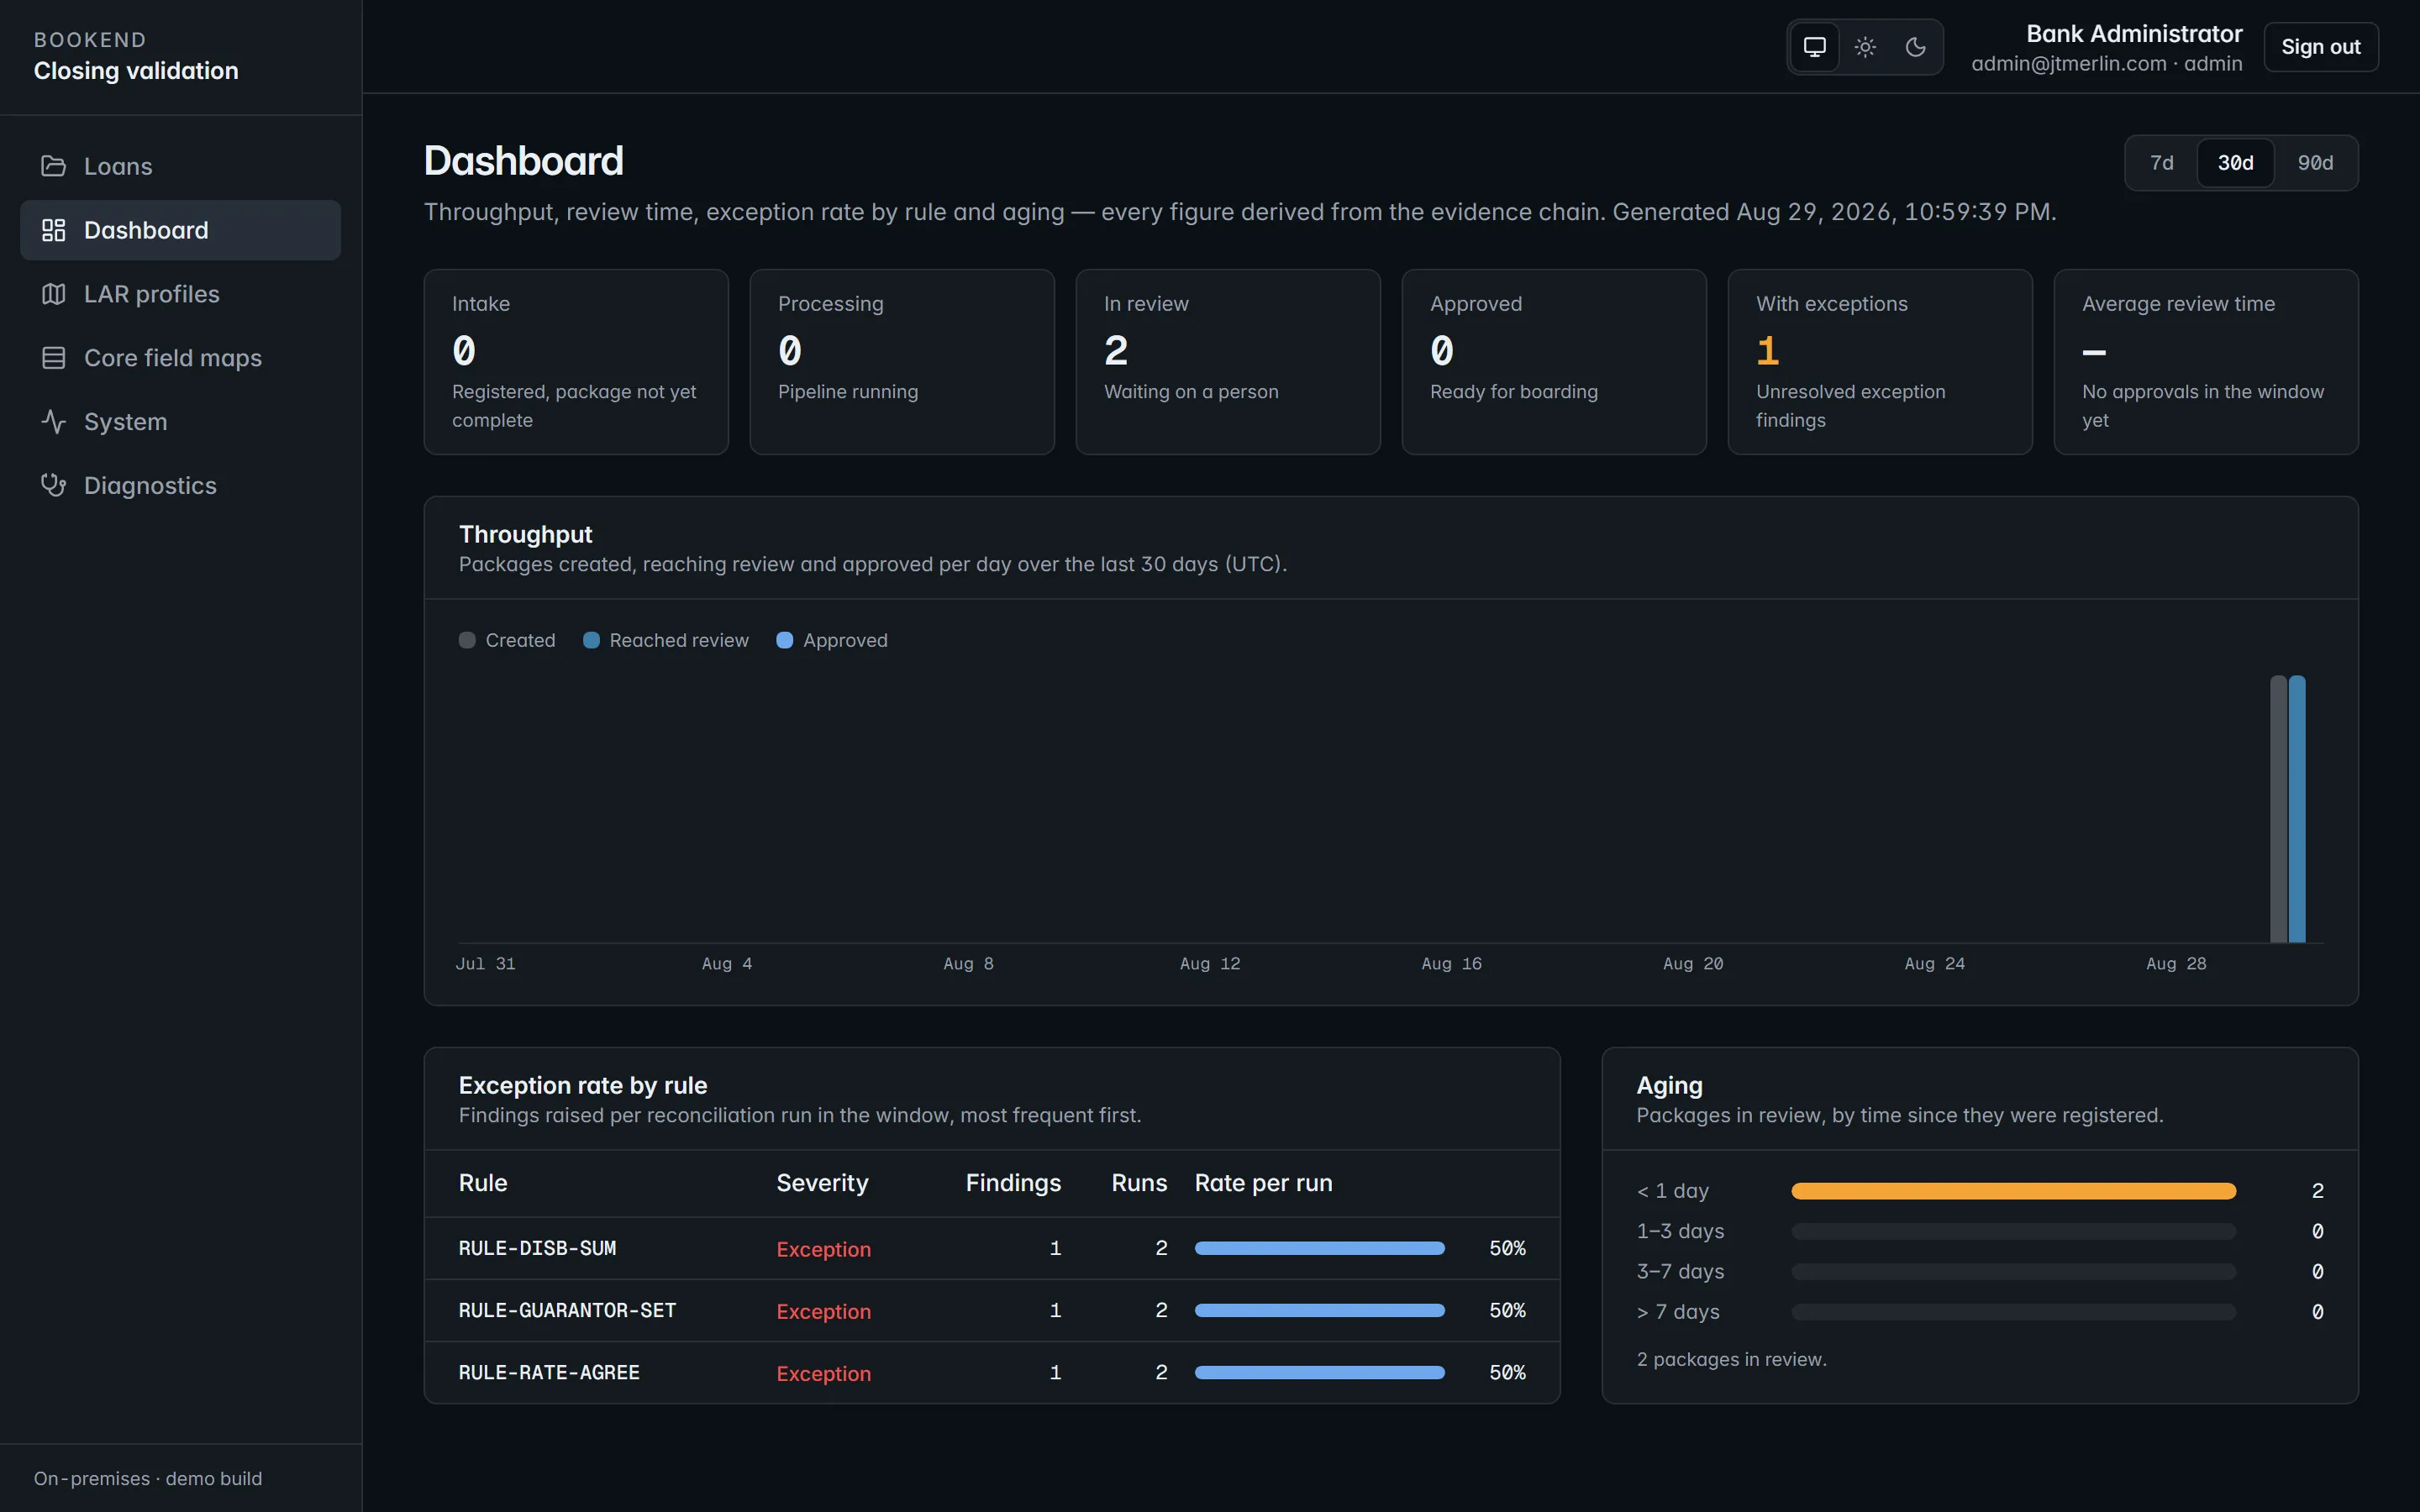2420x1512 pixels.
Task: Open the Loans page label
Action: (x=118, y=166)
